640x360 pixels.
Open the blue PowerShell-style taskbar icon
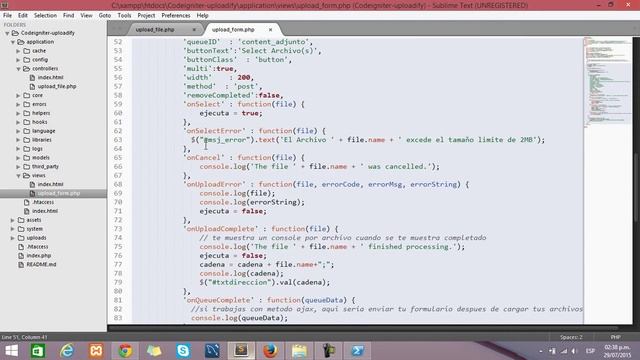click(357, 351)
